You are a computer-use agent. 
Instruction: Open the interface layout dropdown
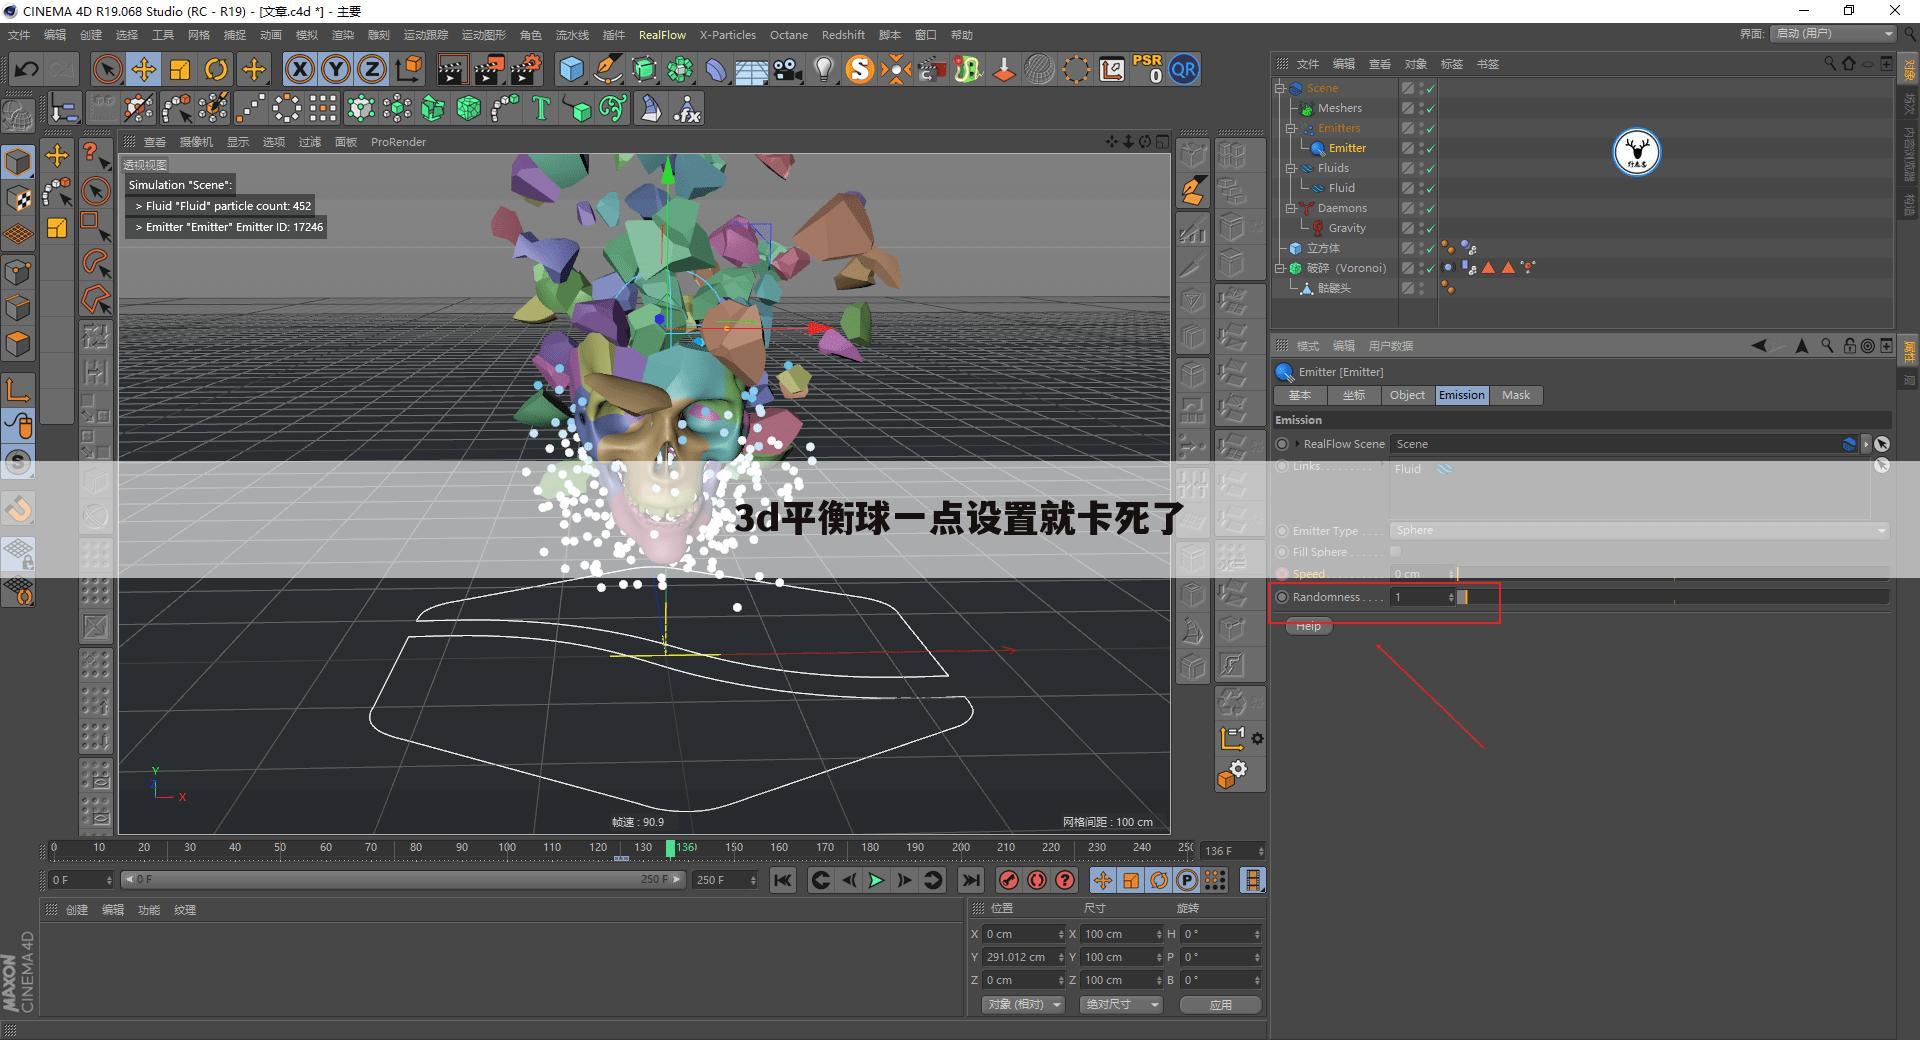(x=1833, y=34)
